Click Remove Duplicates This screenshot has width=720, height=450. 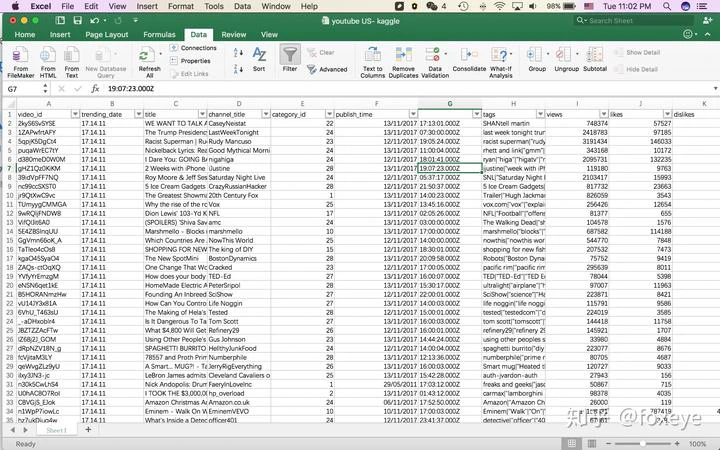[403, 62]
